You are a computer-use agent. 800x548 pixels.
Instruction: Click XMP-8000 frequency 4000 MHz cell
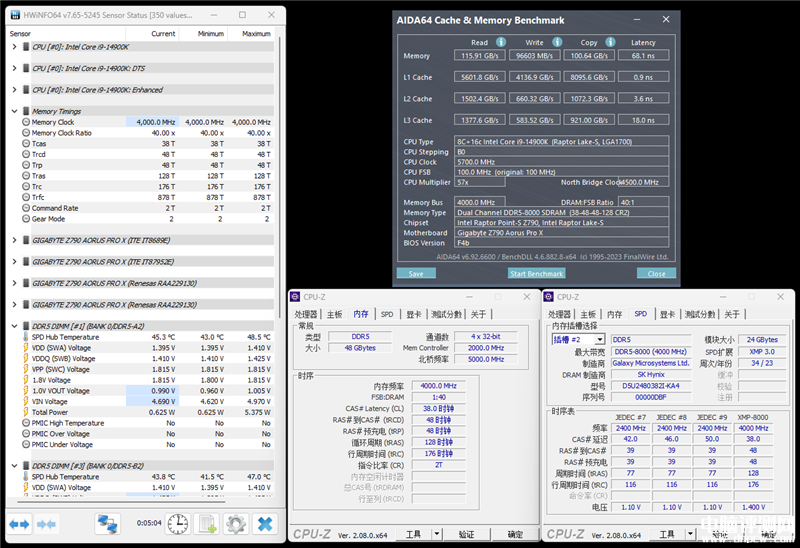753,428
